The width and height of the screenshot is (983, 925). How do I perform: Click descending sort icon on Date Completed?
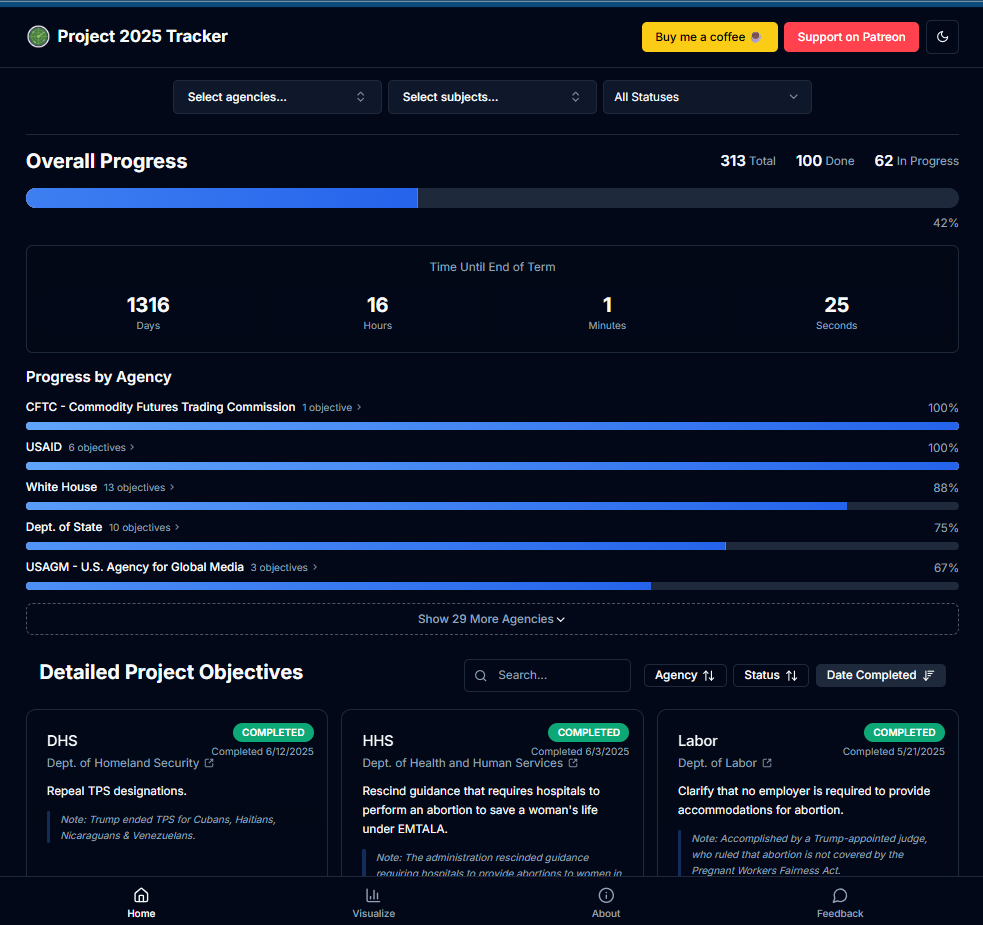[928, 675]
